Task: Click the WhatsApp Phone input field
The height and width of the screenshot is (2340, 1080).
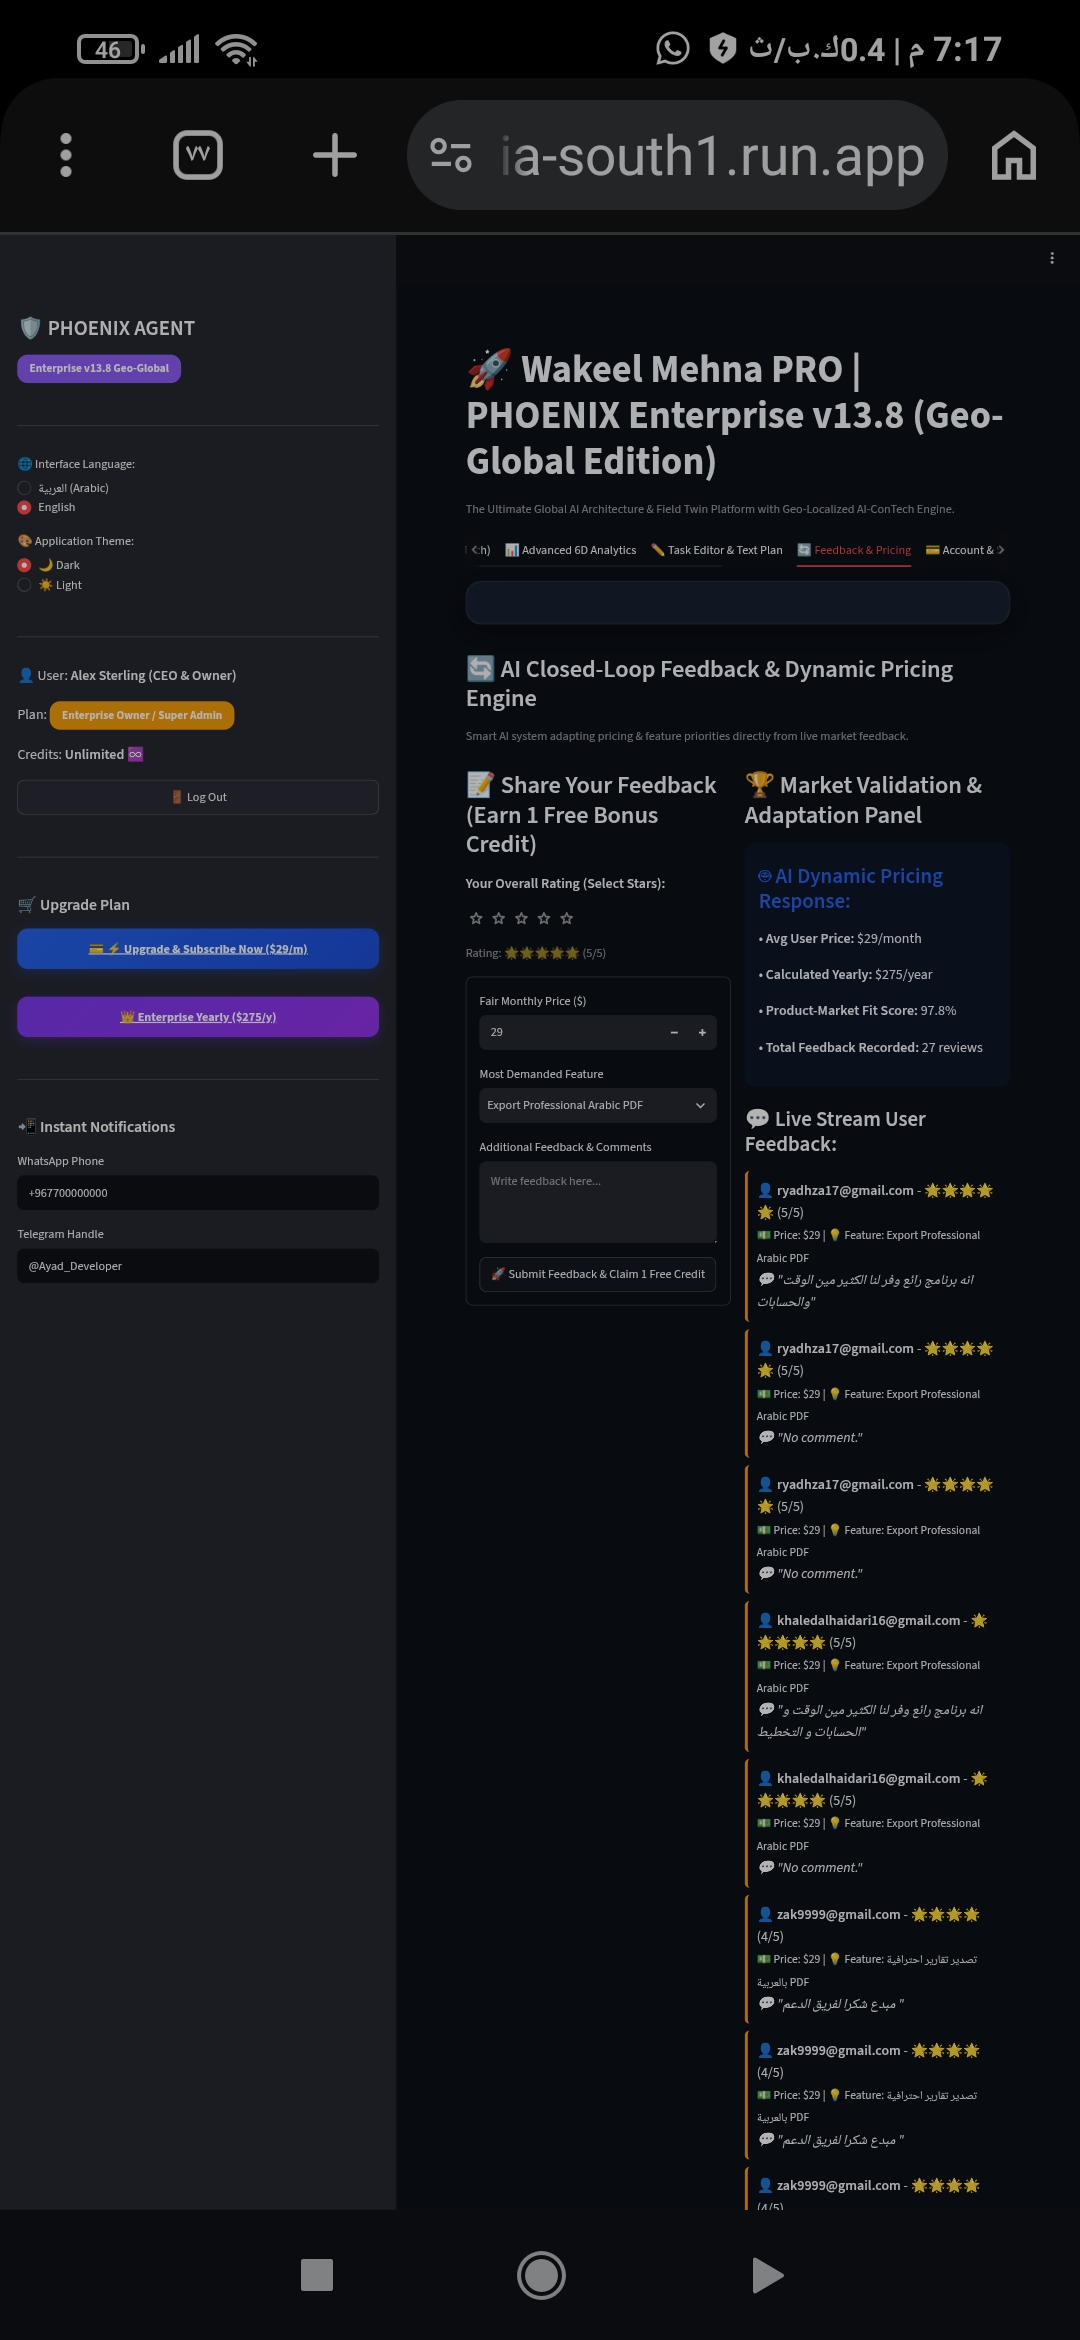Action: 198,1193
